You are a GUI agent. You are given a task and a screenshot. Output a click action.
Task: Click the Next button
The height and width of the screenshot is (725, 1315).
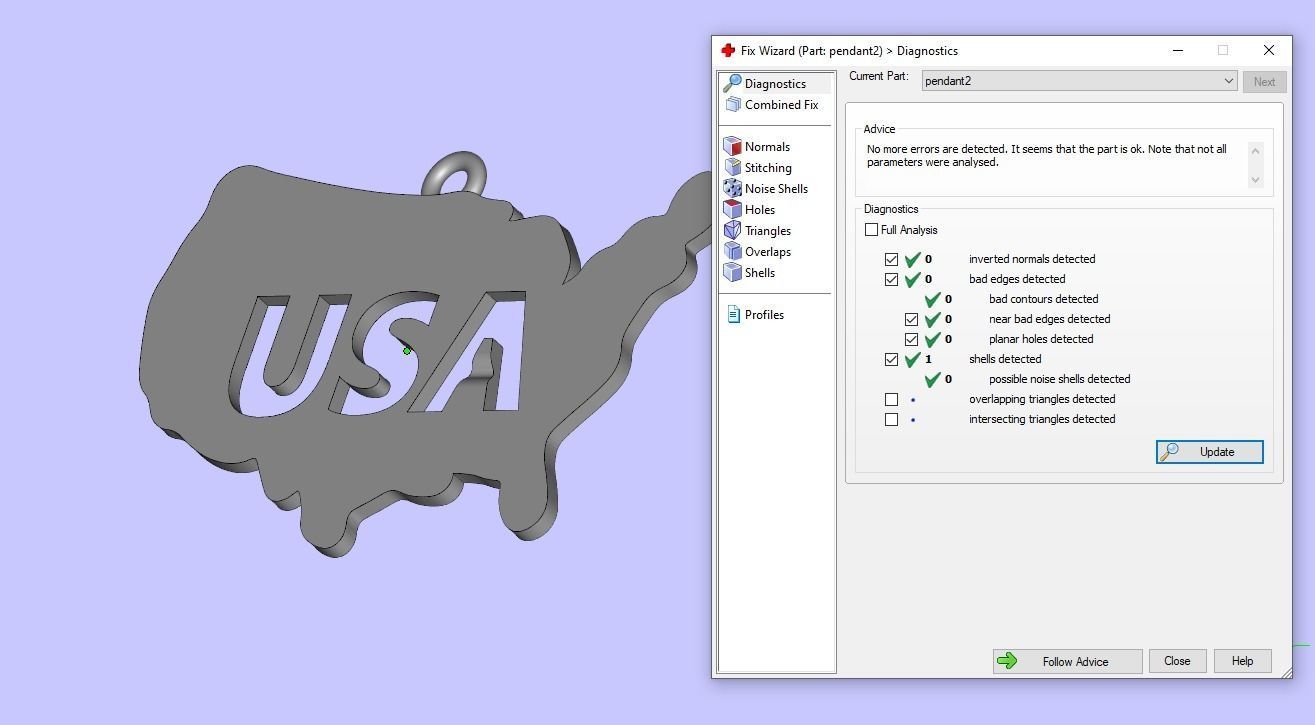(x=1264, y=82)
